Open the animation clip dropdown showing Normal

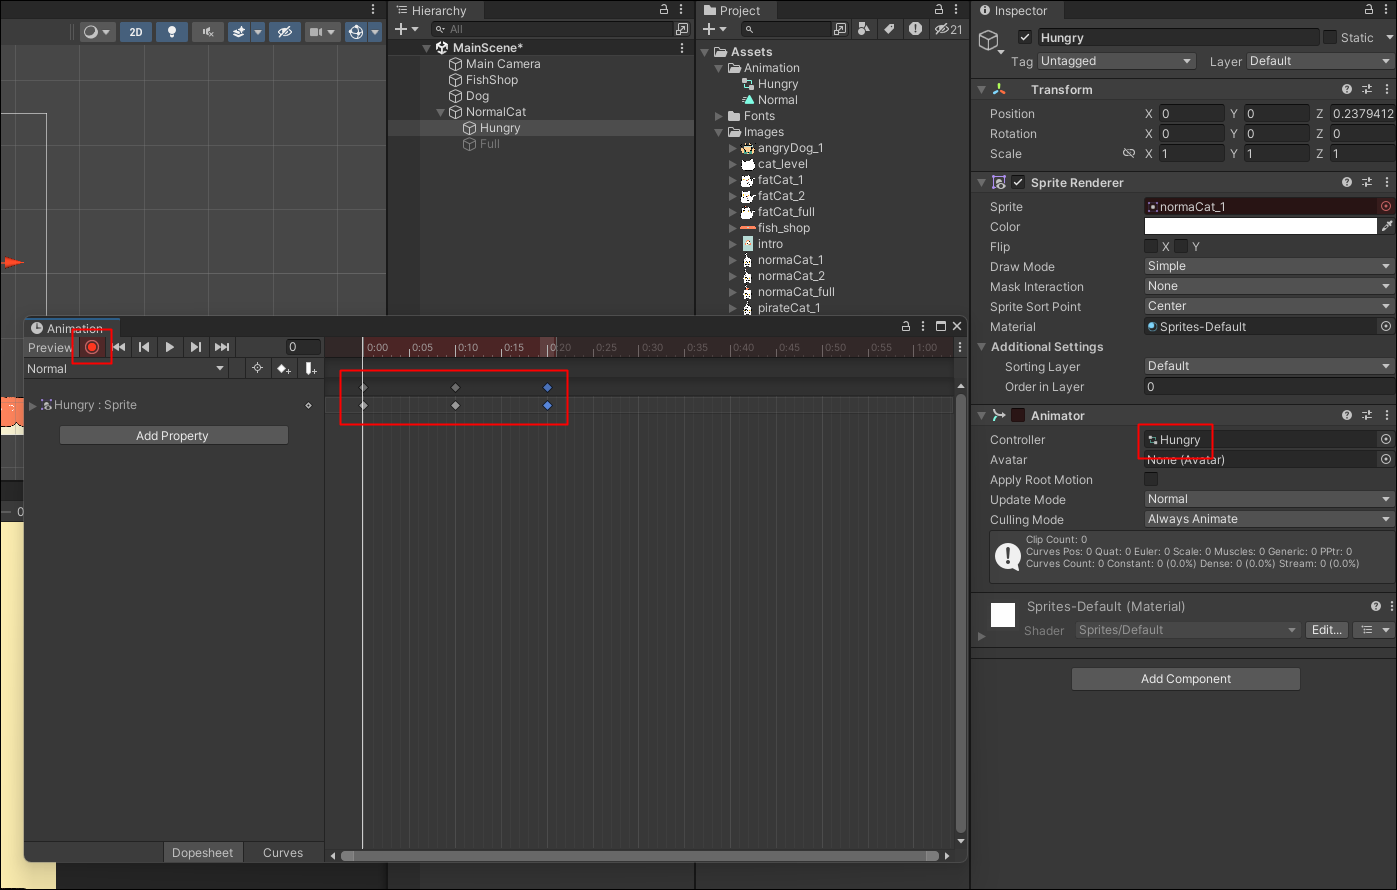tap(126, 368)
